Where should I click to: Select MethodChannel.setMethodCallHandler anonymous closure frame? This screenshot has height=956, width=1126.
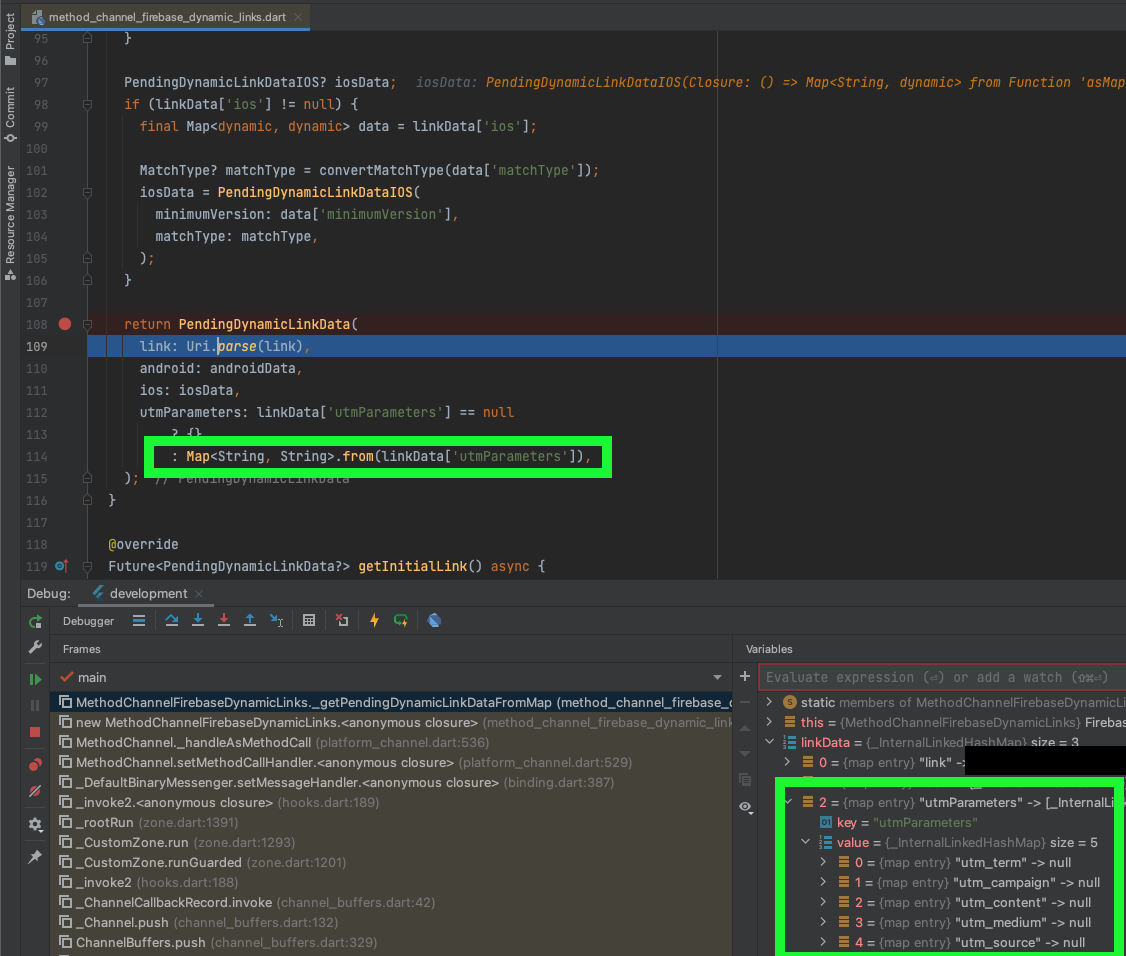[x=392, y=763]
